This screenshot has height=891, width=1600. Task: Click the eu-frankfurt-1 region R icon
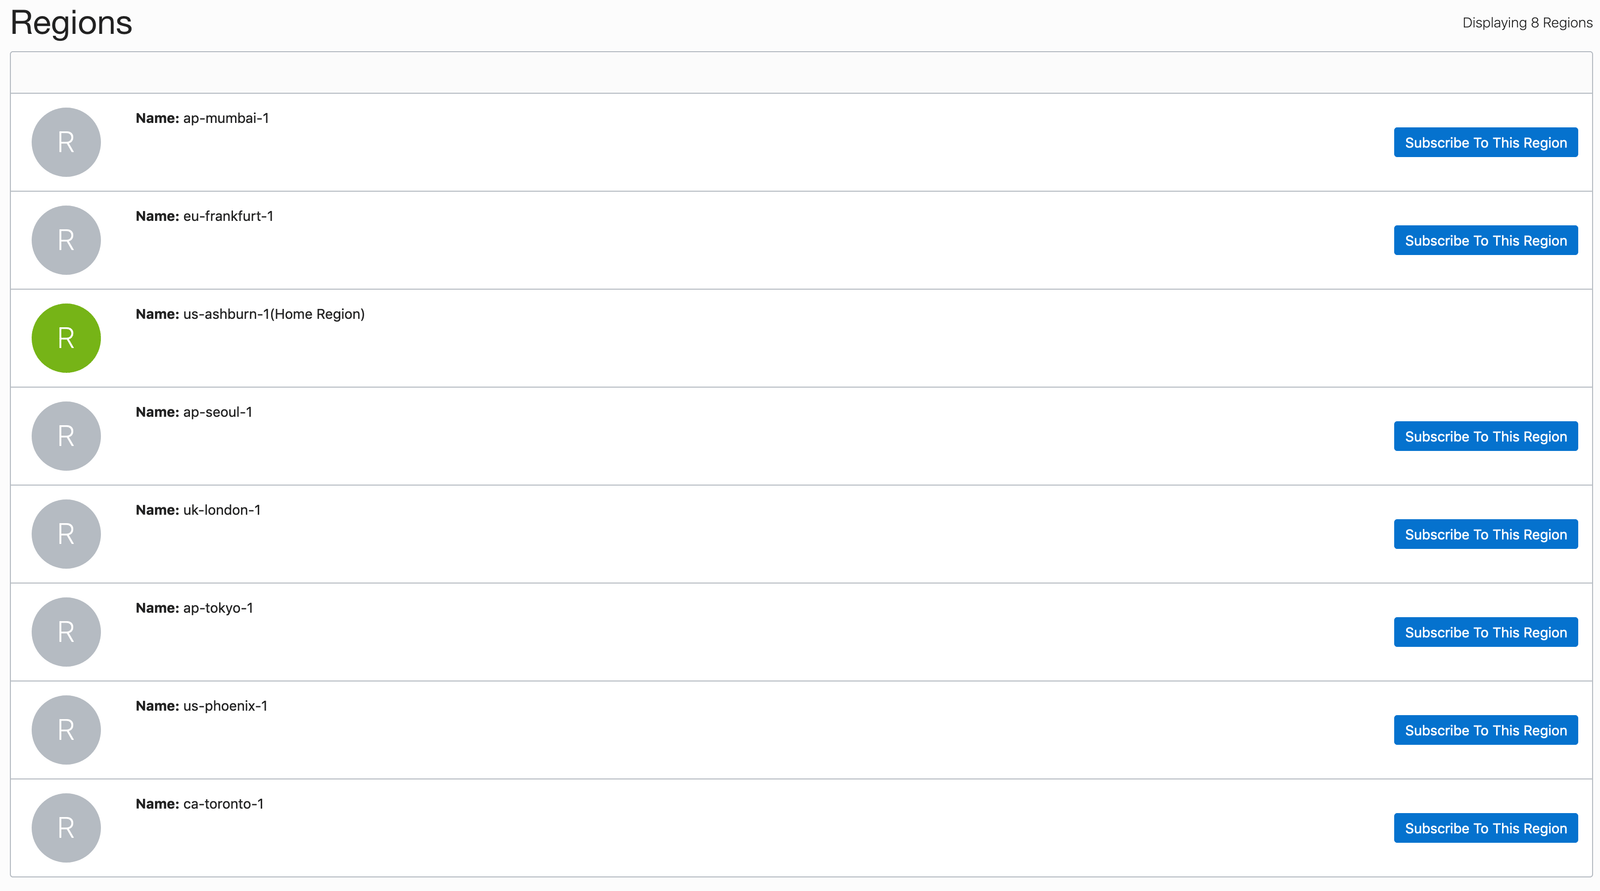click(66, 240)
